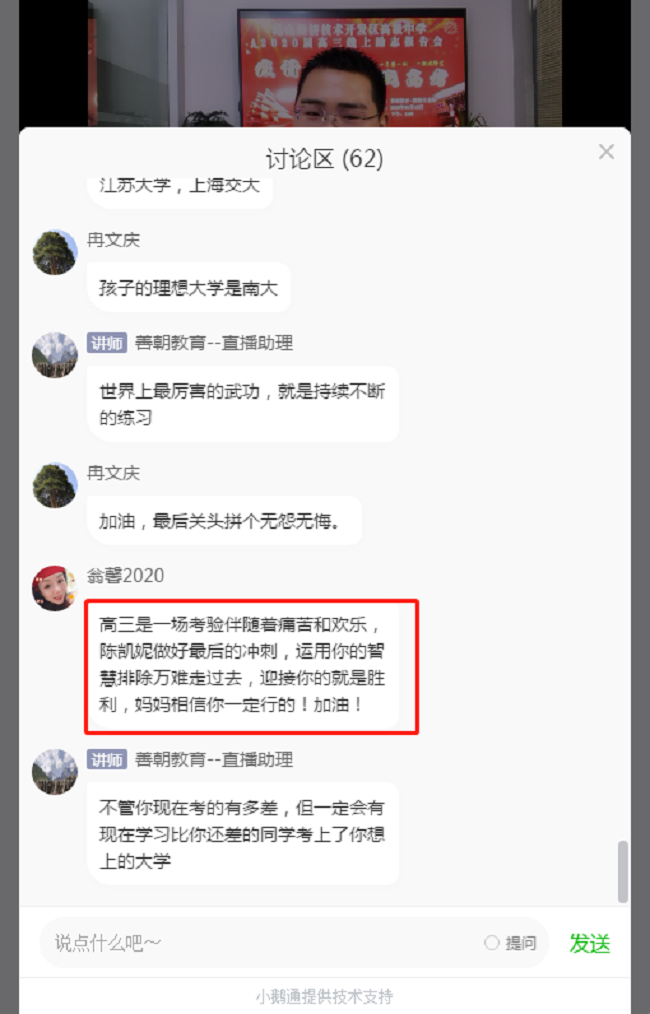Click the live video of the speaker
The image size is (650, 1014).
coord(325,63)
